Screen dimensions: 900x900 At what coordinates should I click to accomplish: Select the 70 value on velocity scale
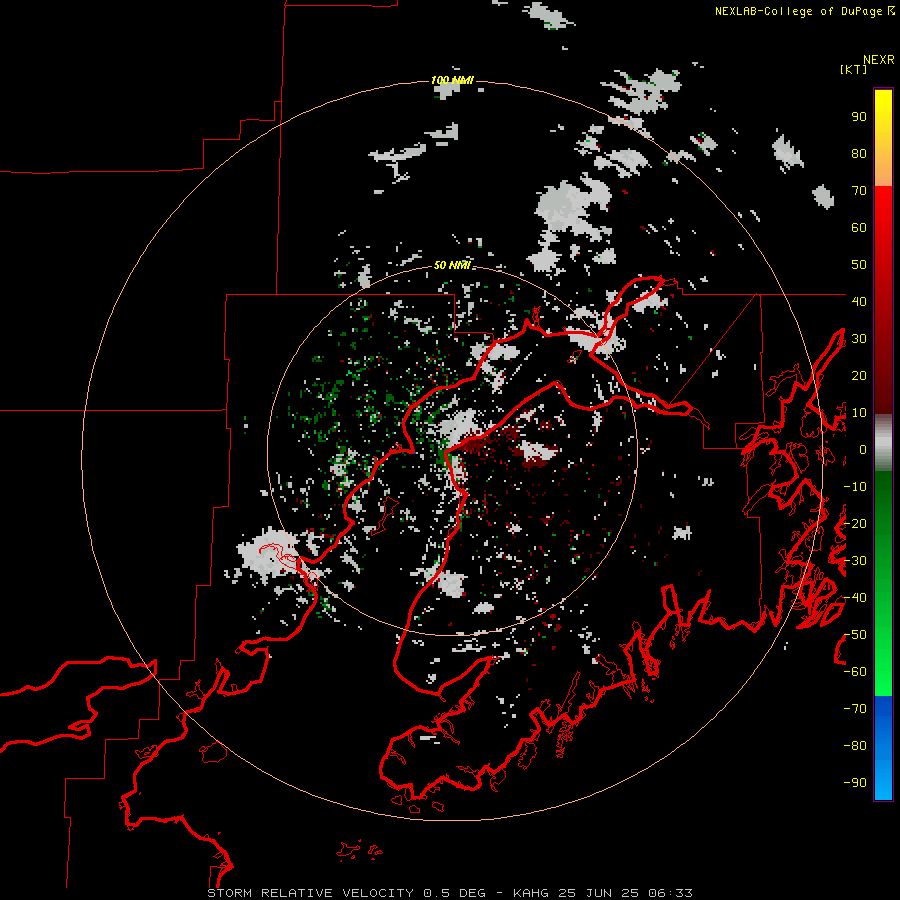coord(859,191)
